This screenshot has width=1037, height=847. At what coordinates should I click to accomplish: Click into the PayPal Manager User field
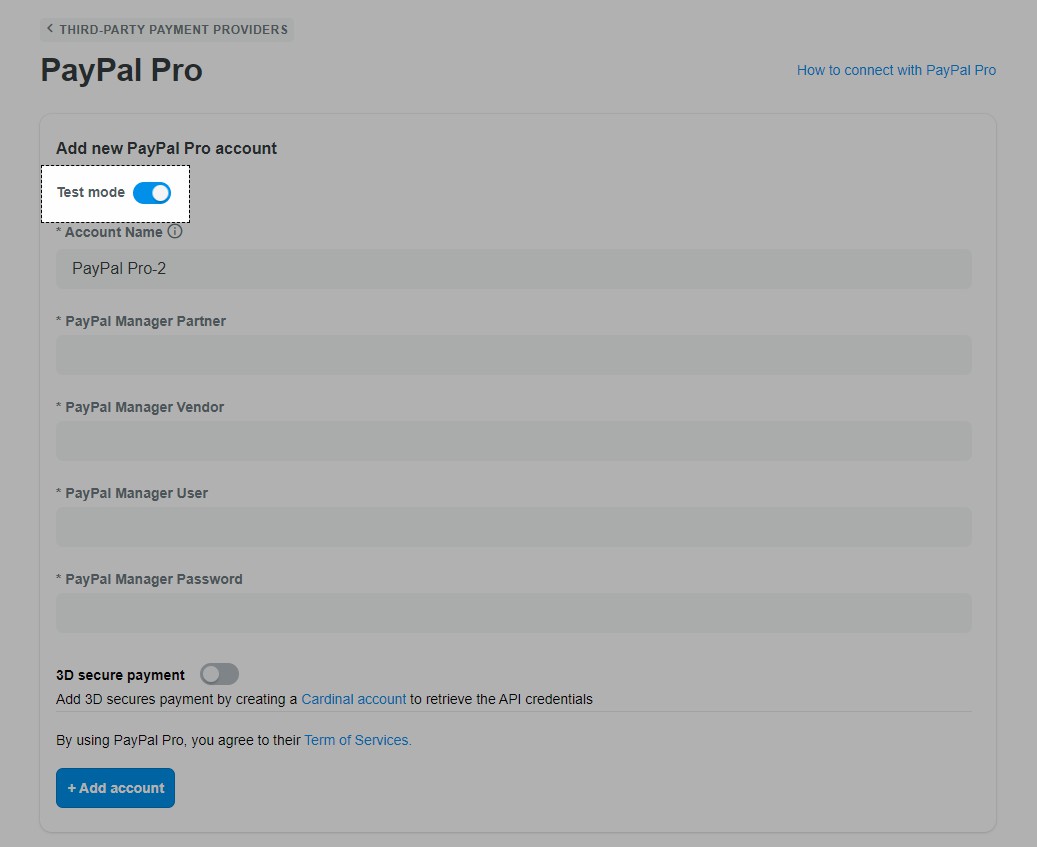pyautogui.click(x=513, y=527)
